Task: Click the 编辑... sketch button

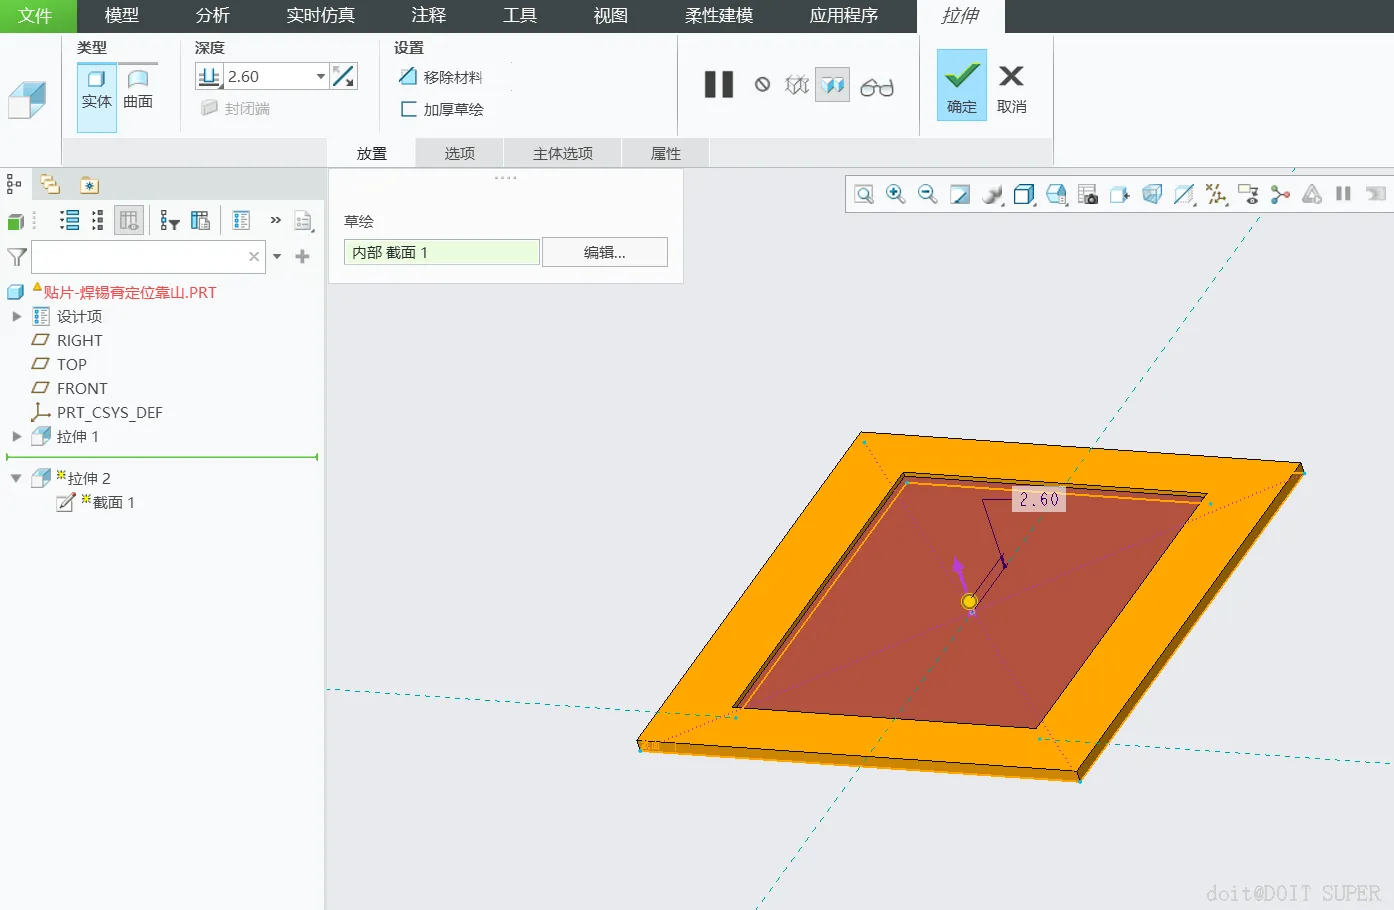Action: tap(605, 252)
